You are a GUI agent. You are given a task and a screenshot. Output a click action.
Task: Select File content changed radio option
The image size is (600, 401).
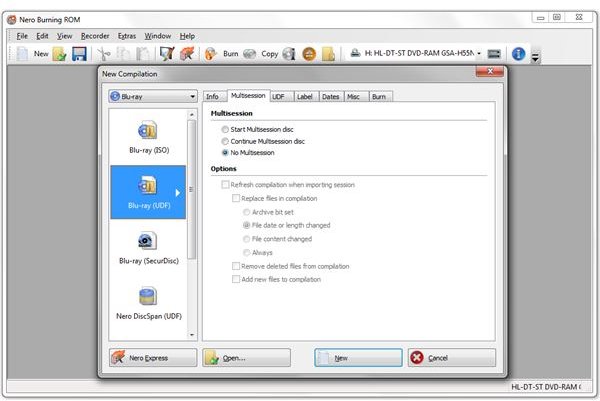(246, 239)
